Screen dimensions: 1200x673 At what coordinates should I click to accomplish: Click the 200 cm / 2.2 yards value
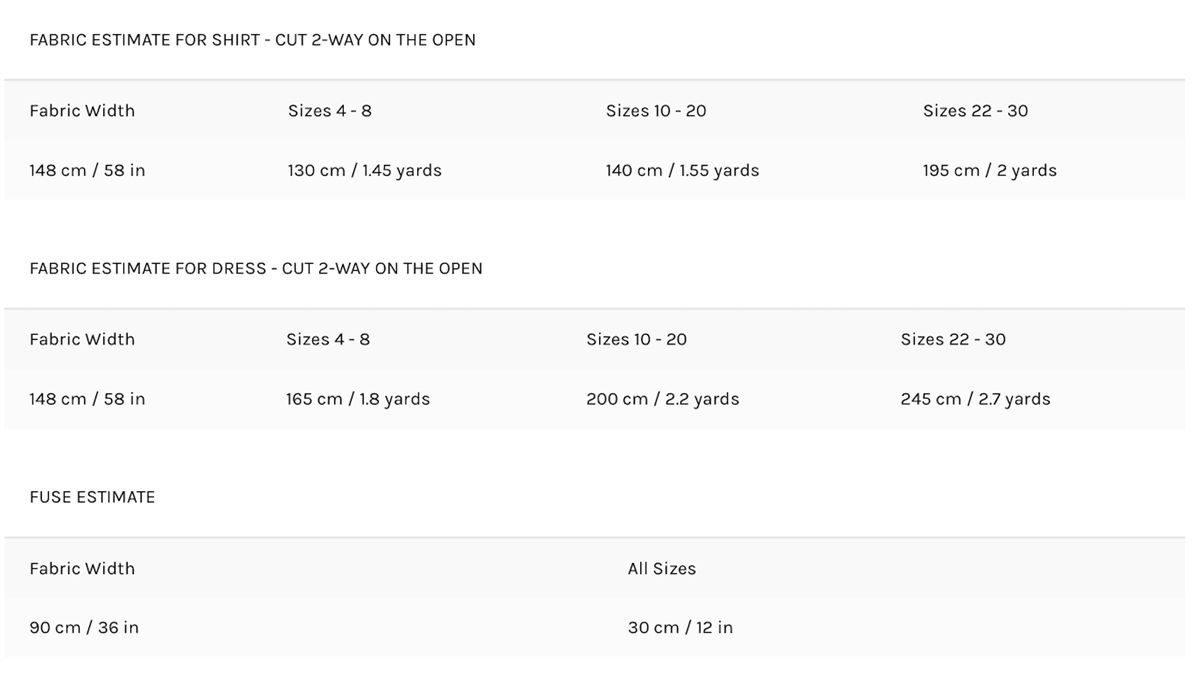pyautogui.click(x=663, y=399)
